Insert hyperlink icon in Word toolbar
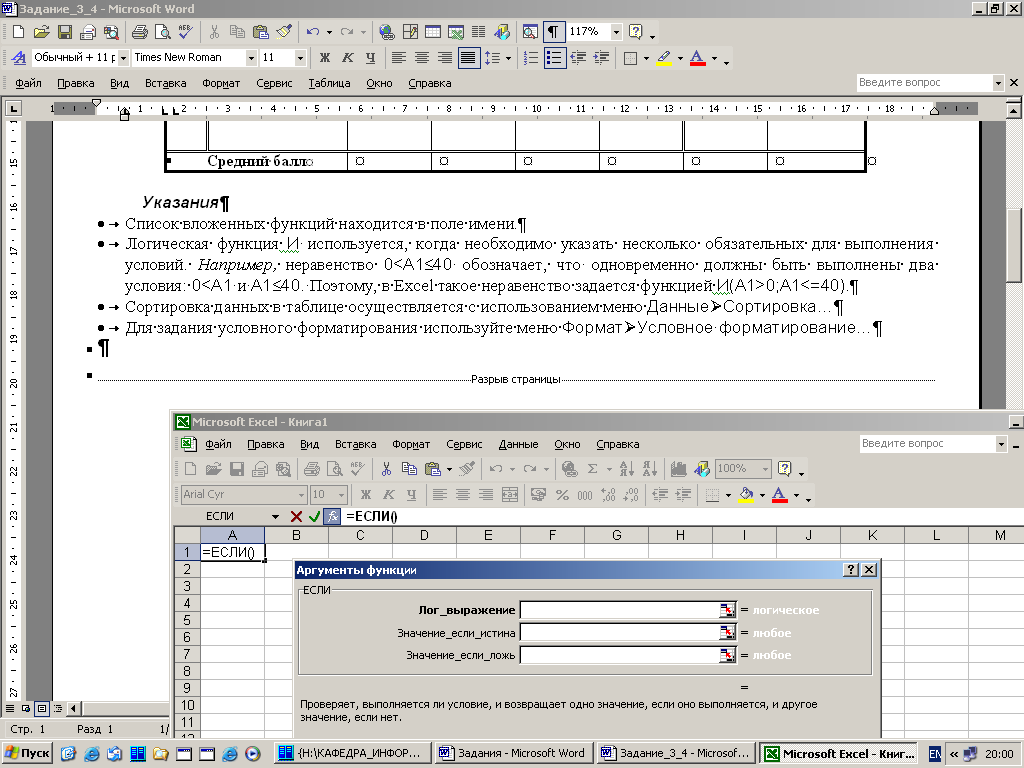 pyautogui.click(x=387, y=31)
